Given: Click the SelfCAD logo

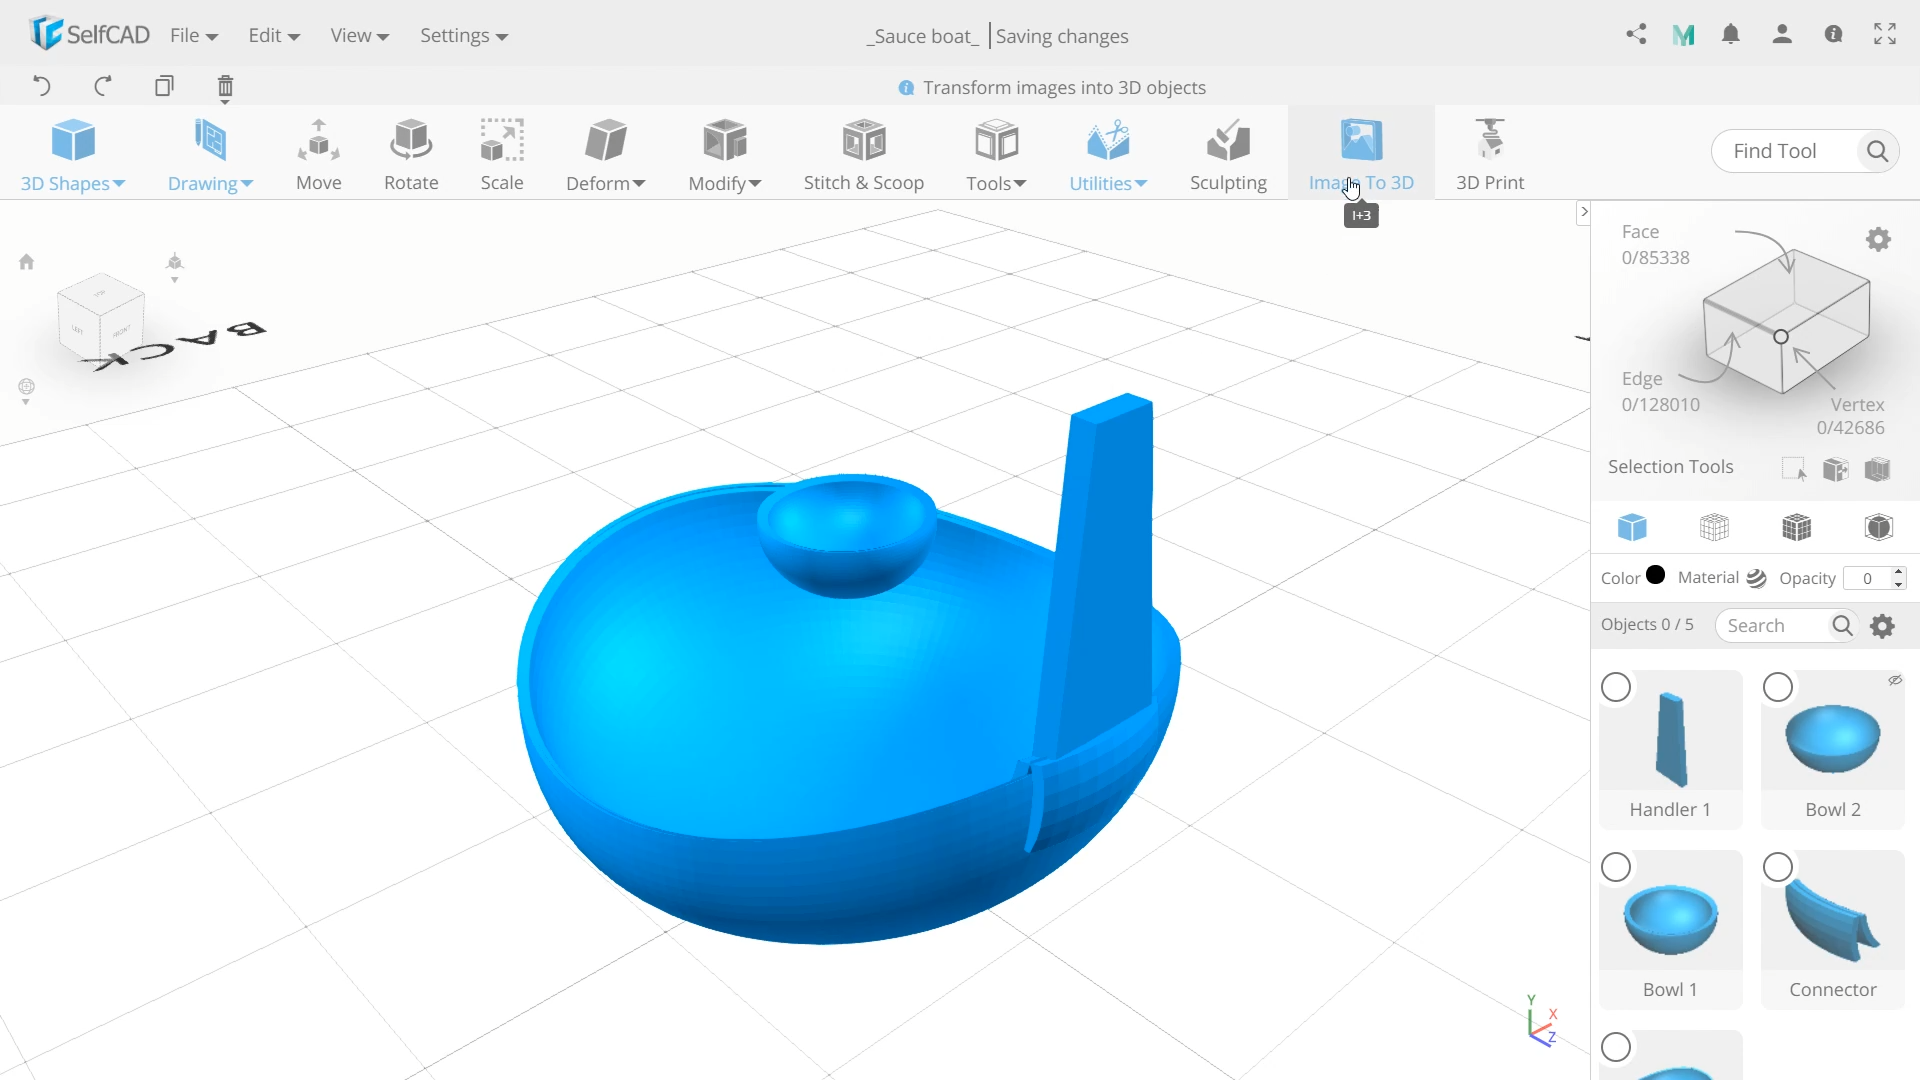Looking at the screenshot, I should point(90,34).
